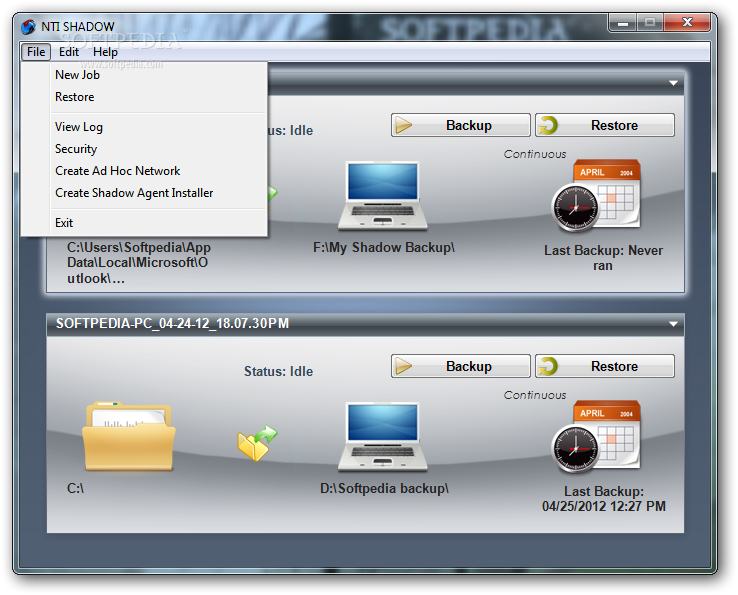Choose Restore in the File menu
The image size is (738, 595).
(144, 97)
